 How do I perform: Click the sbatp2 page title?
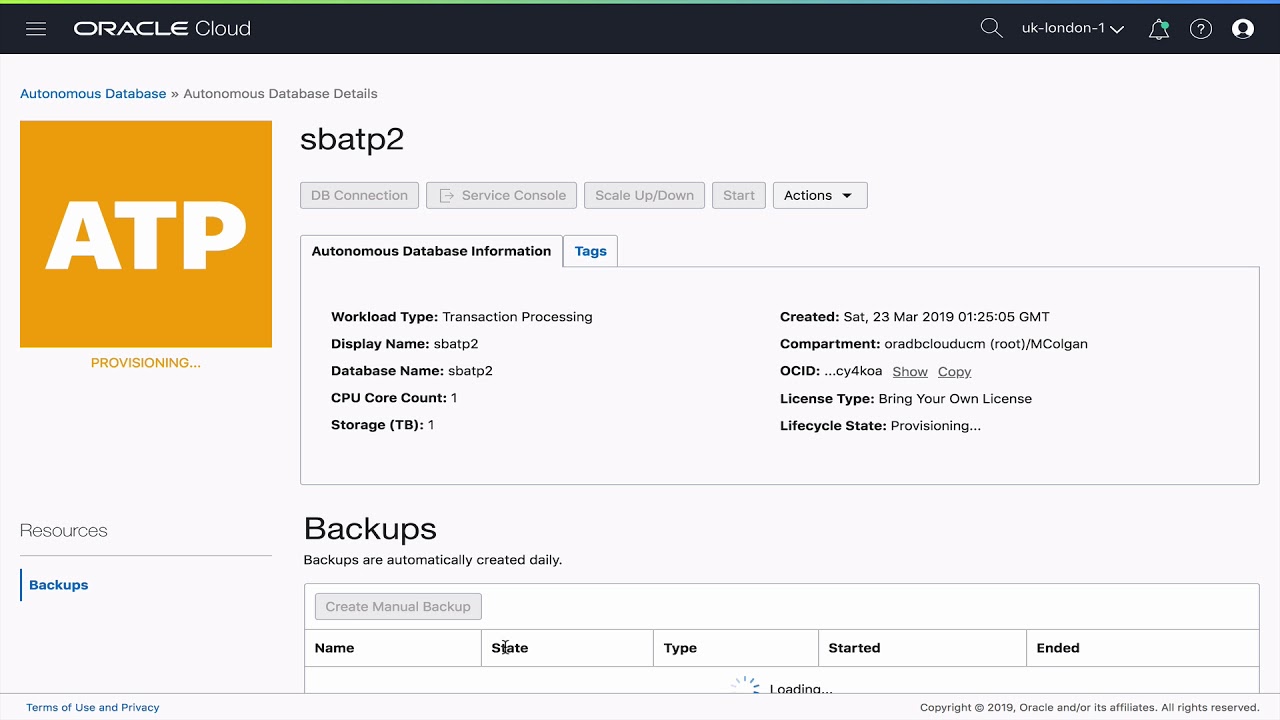click(x=352, y=139)
